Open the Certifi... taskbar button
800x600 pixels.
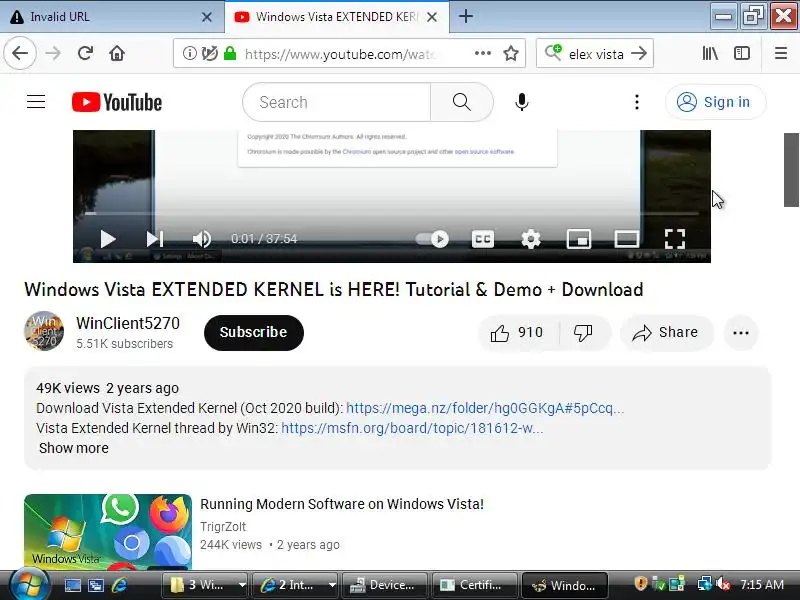click(x=474, y=585)
